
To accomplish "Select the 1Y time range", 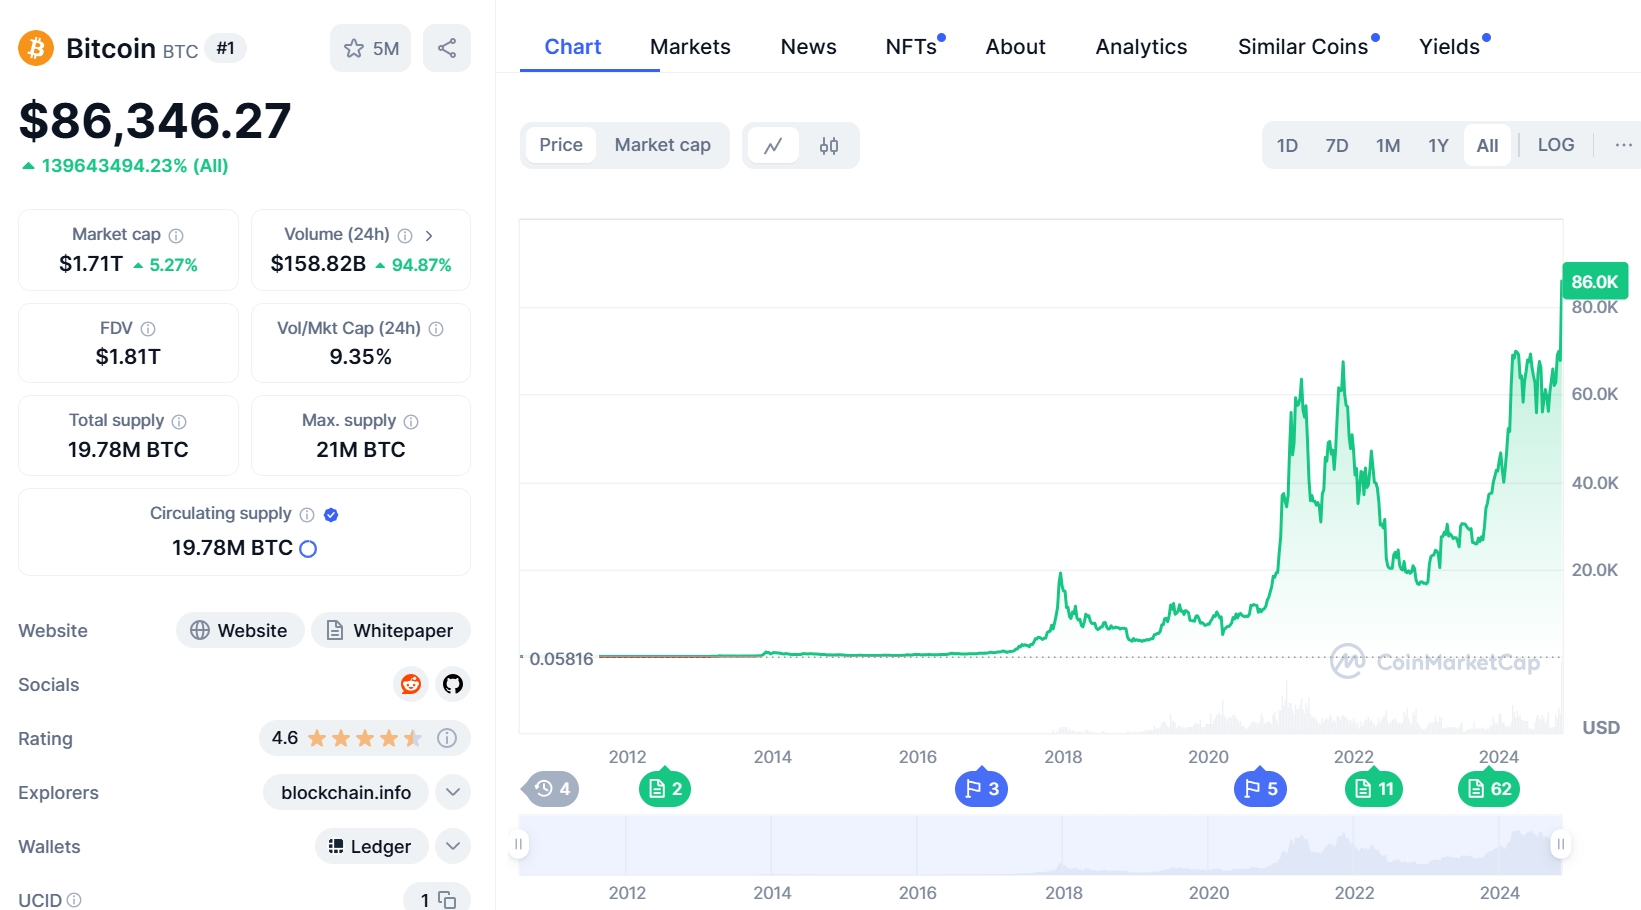I will click(x=1437, y=146).
